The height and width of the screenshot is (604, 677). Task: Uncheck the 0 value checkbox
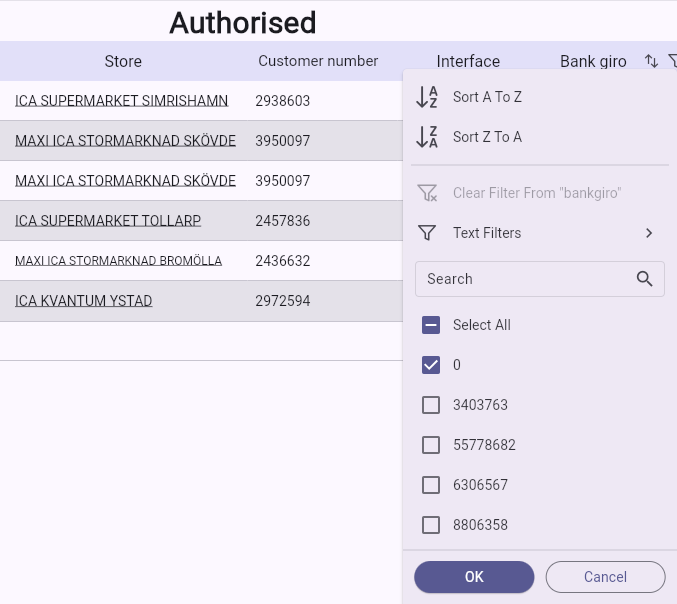[431, 365]
